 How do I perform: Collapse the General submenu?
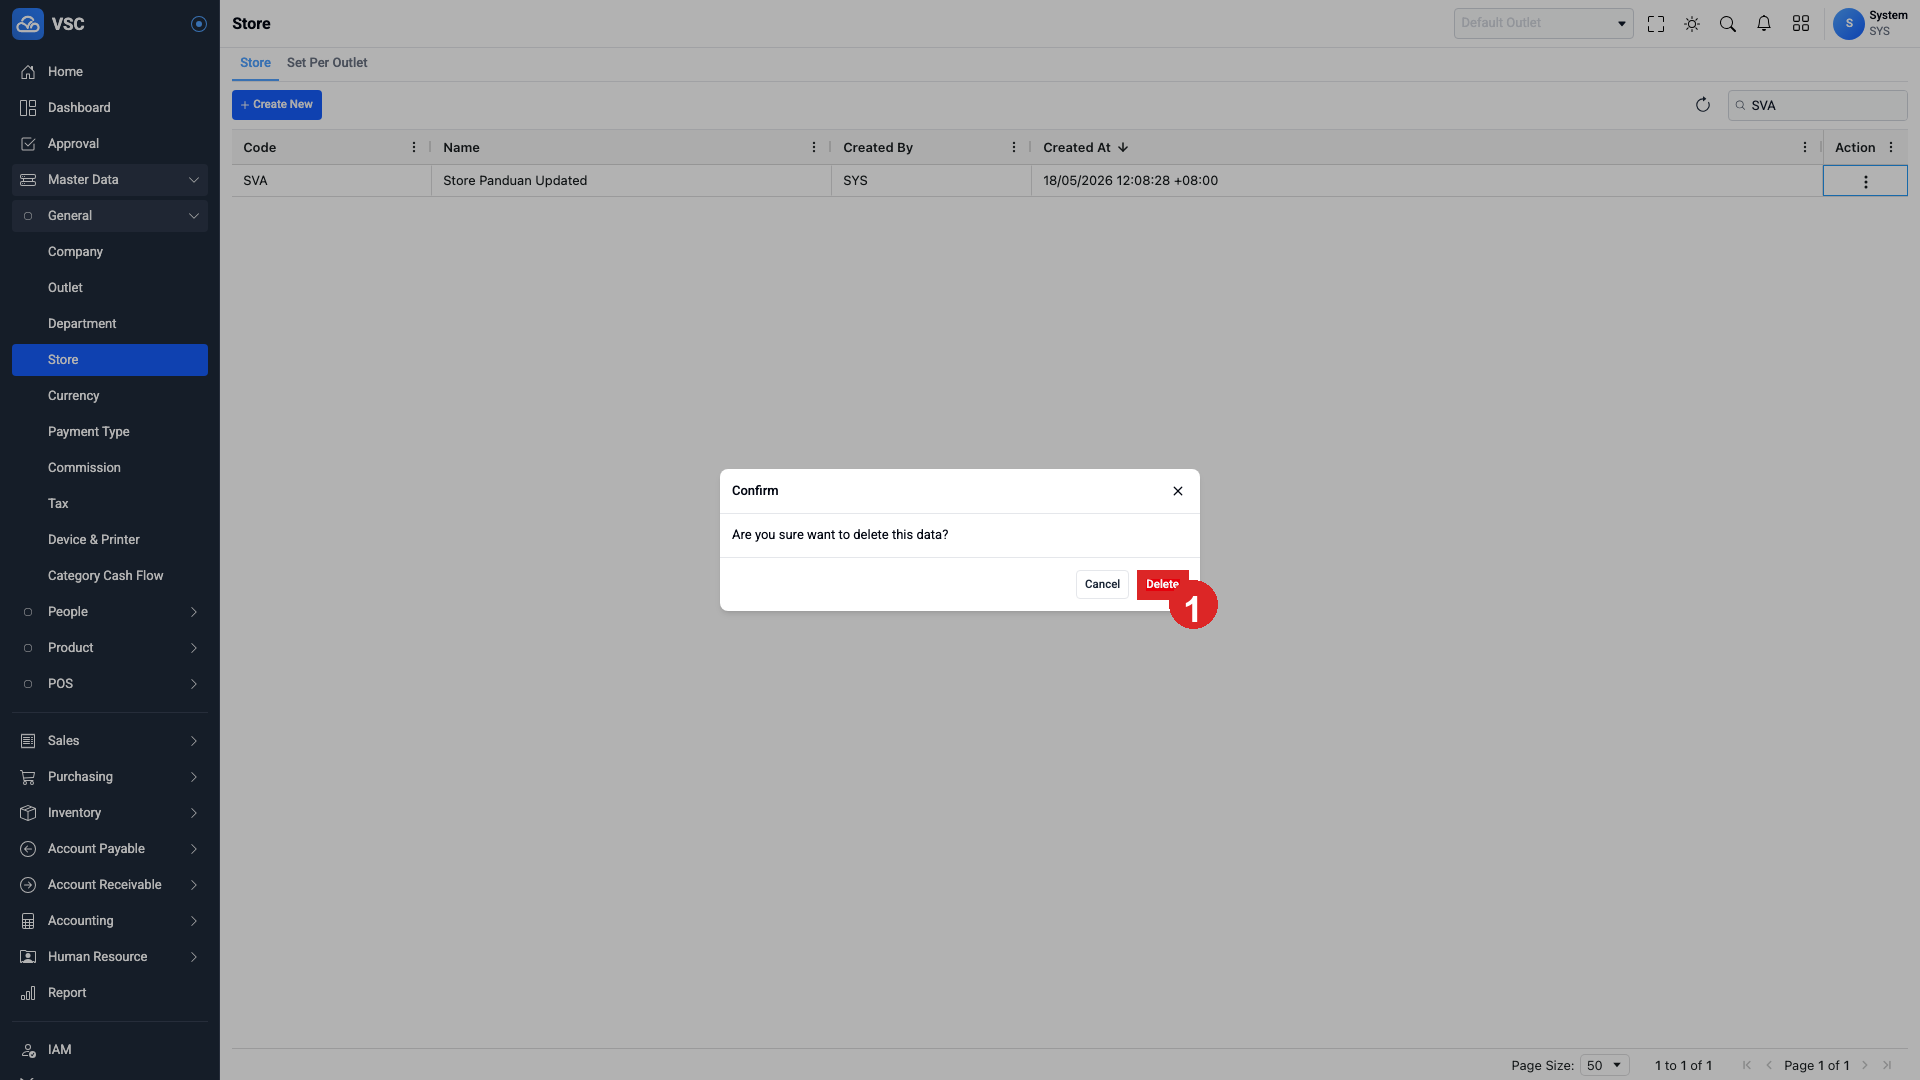click(110, 216)
